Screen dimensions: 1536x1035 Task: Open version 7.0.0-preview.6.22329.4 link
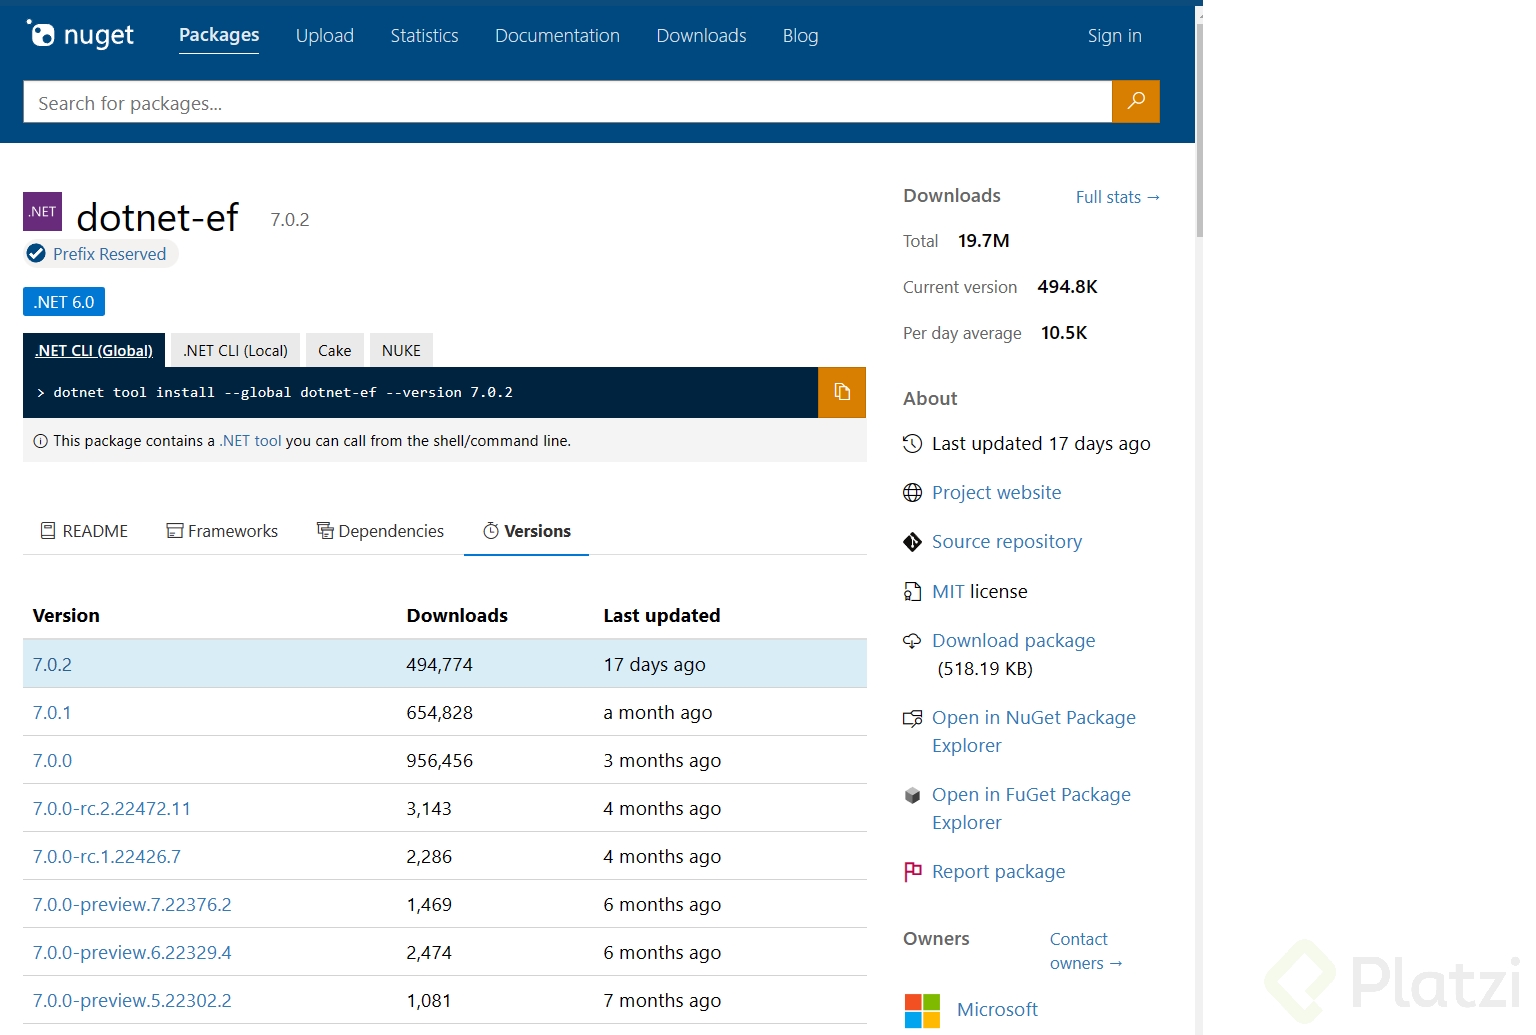pos(132,953)
